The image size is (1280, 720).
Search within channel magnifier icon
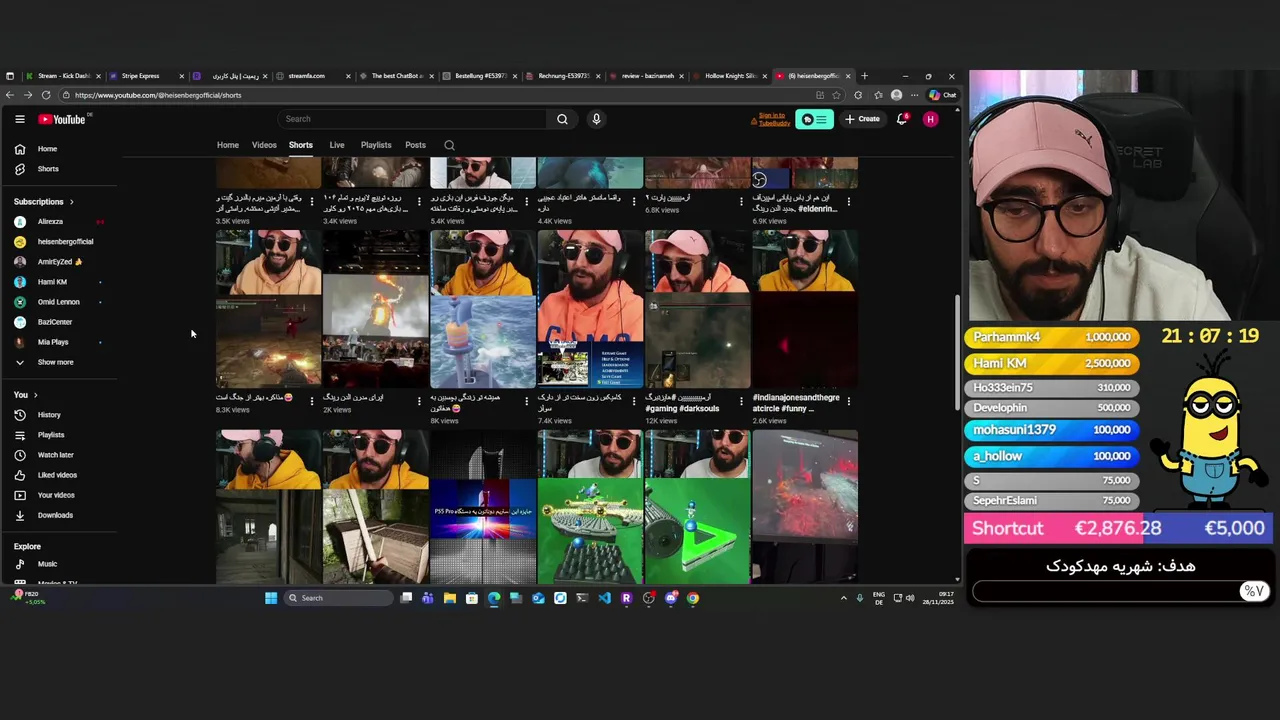coord(449,145)
